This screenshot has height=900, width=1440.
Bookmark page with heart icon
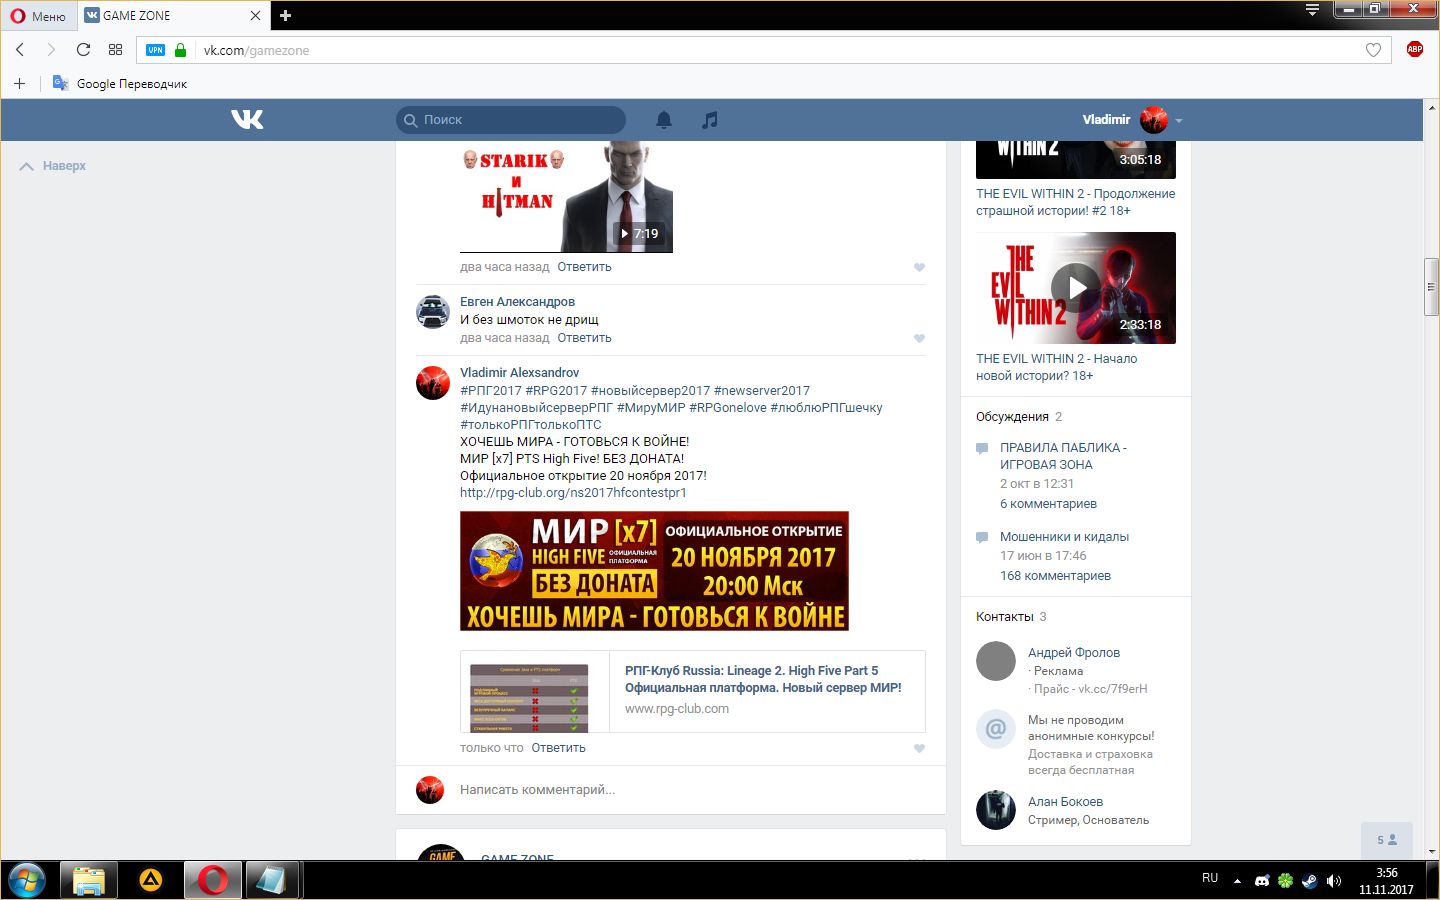point(1373,50)
